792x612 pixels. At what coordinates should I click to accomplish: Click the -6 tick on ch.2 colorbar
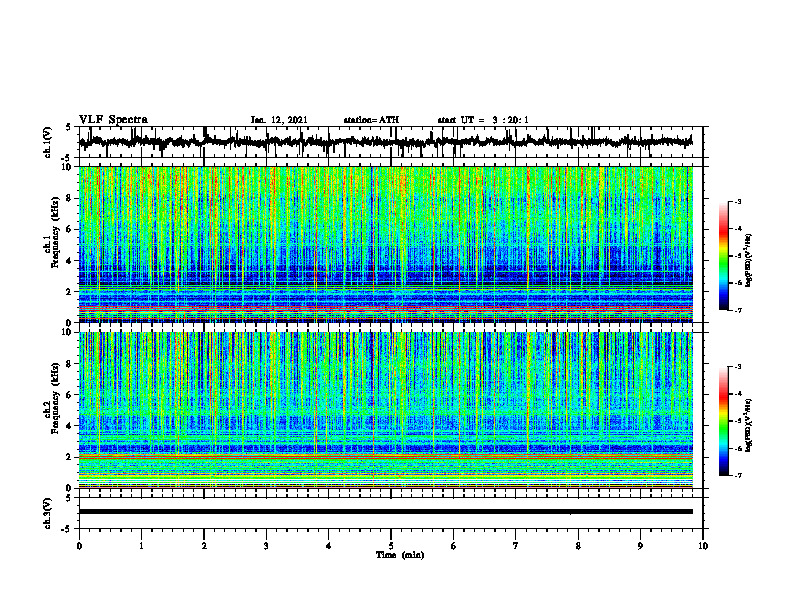point(738,448)
